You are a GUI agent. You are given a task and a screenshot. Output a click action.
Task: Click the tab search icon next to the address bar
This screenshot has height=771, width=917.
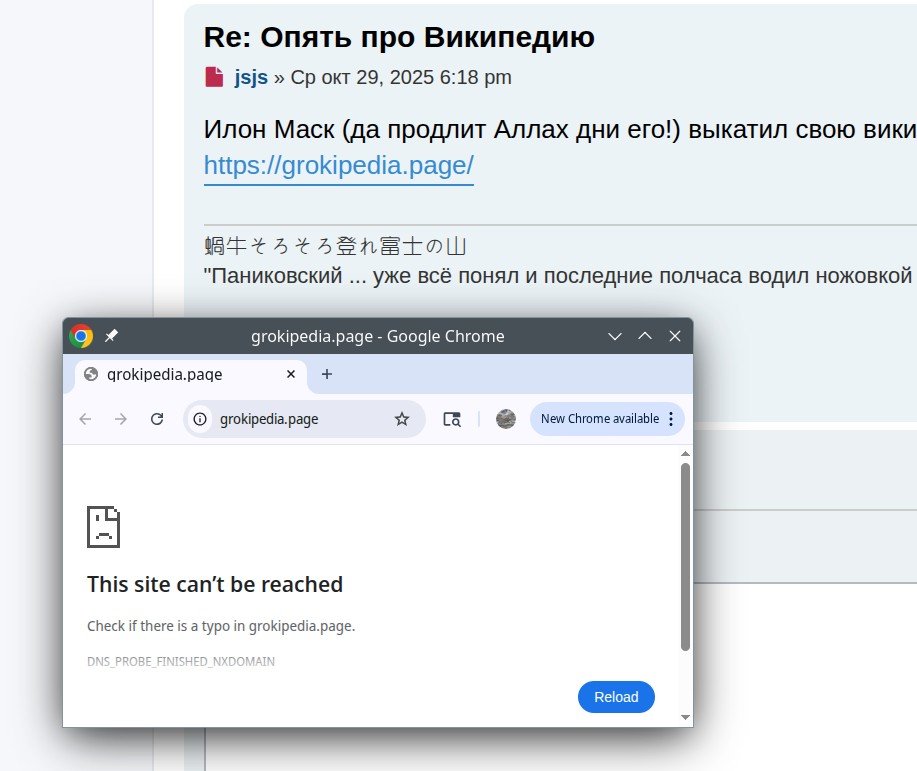(x=452, y=419)
